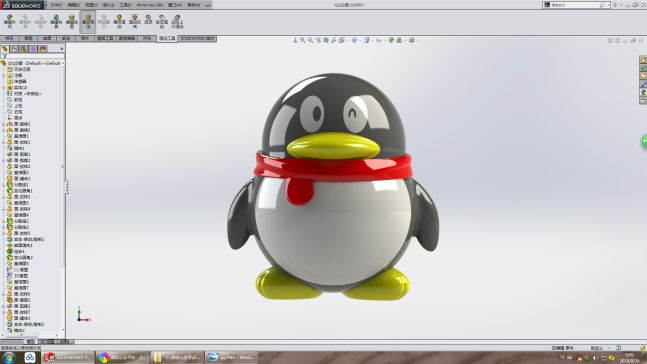
Task: Click the SOLIDWORKS search box
Action: pos(575,5)
